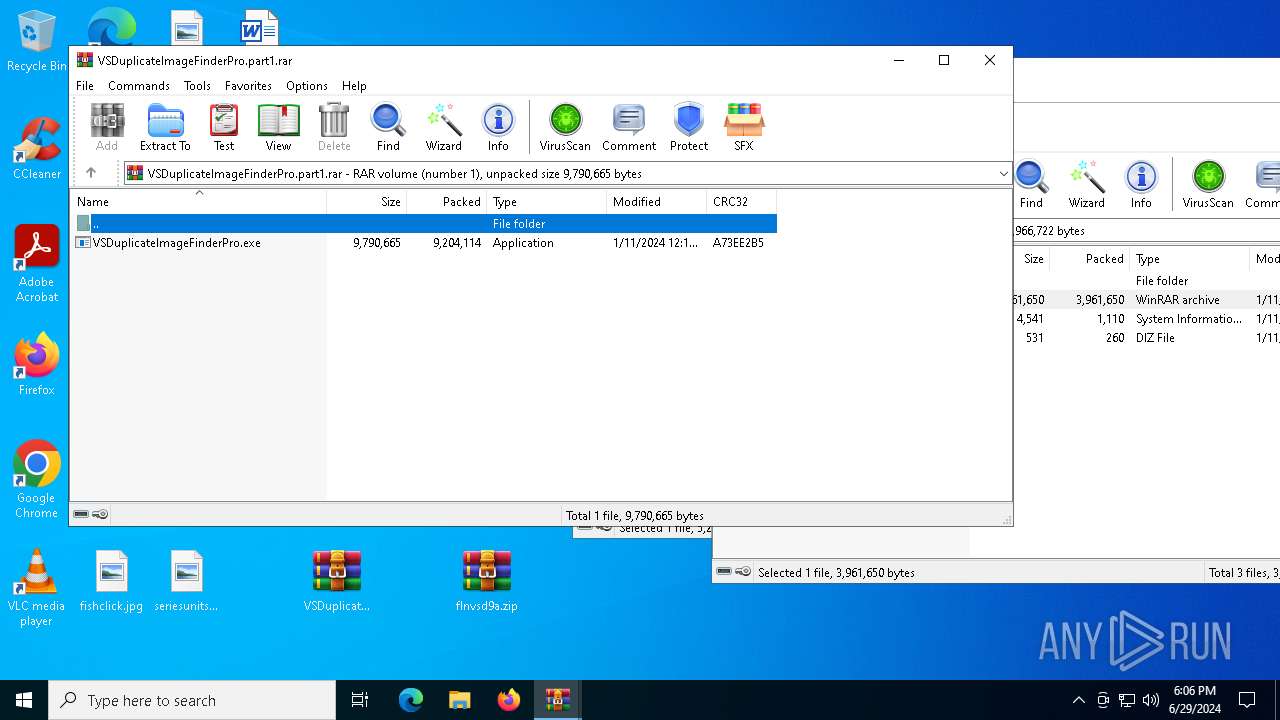Open the Tools menu
Viewport: 1280px width, 720px height.
[x=197, y=86]
